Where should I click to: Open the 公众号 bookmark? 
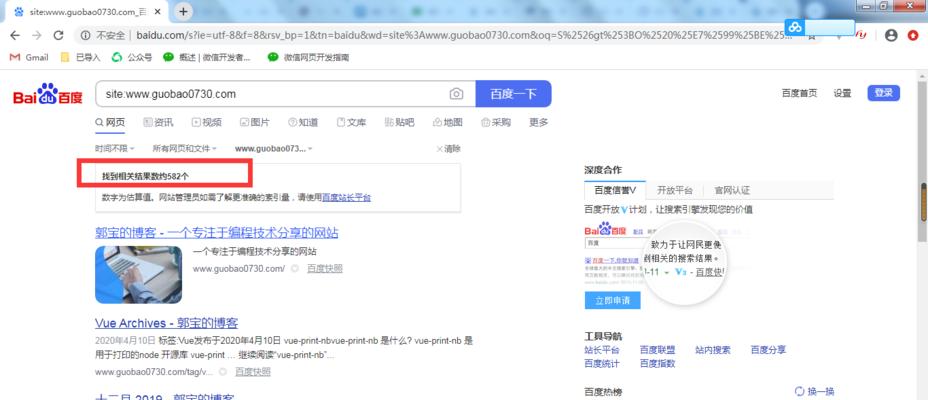pyautogui.click(x=132, y=57)
